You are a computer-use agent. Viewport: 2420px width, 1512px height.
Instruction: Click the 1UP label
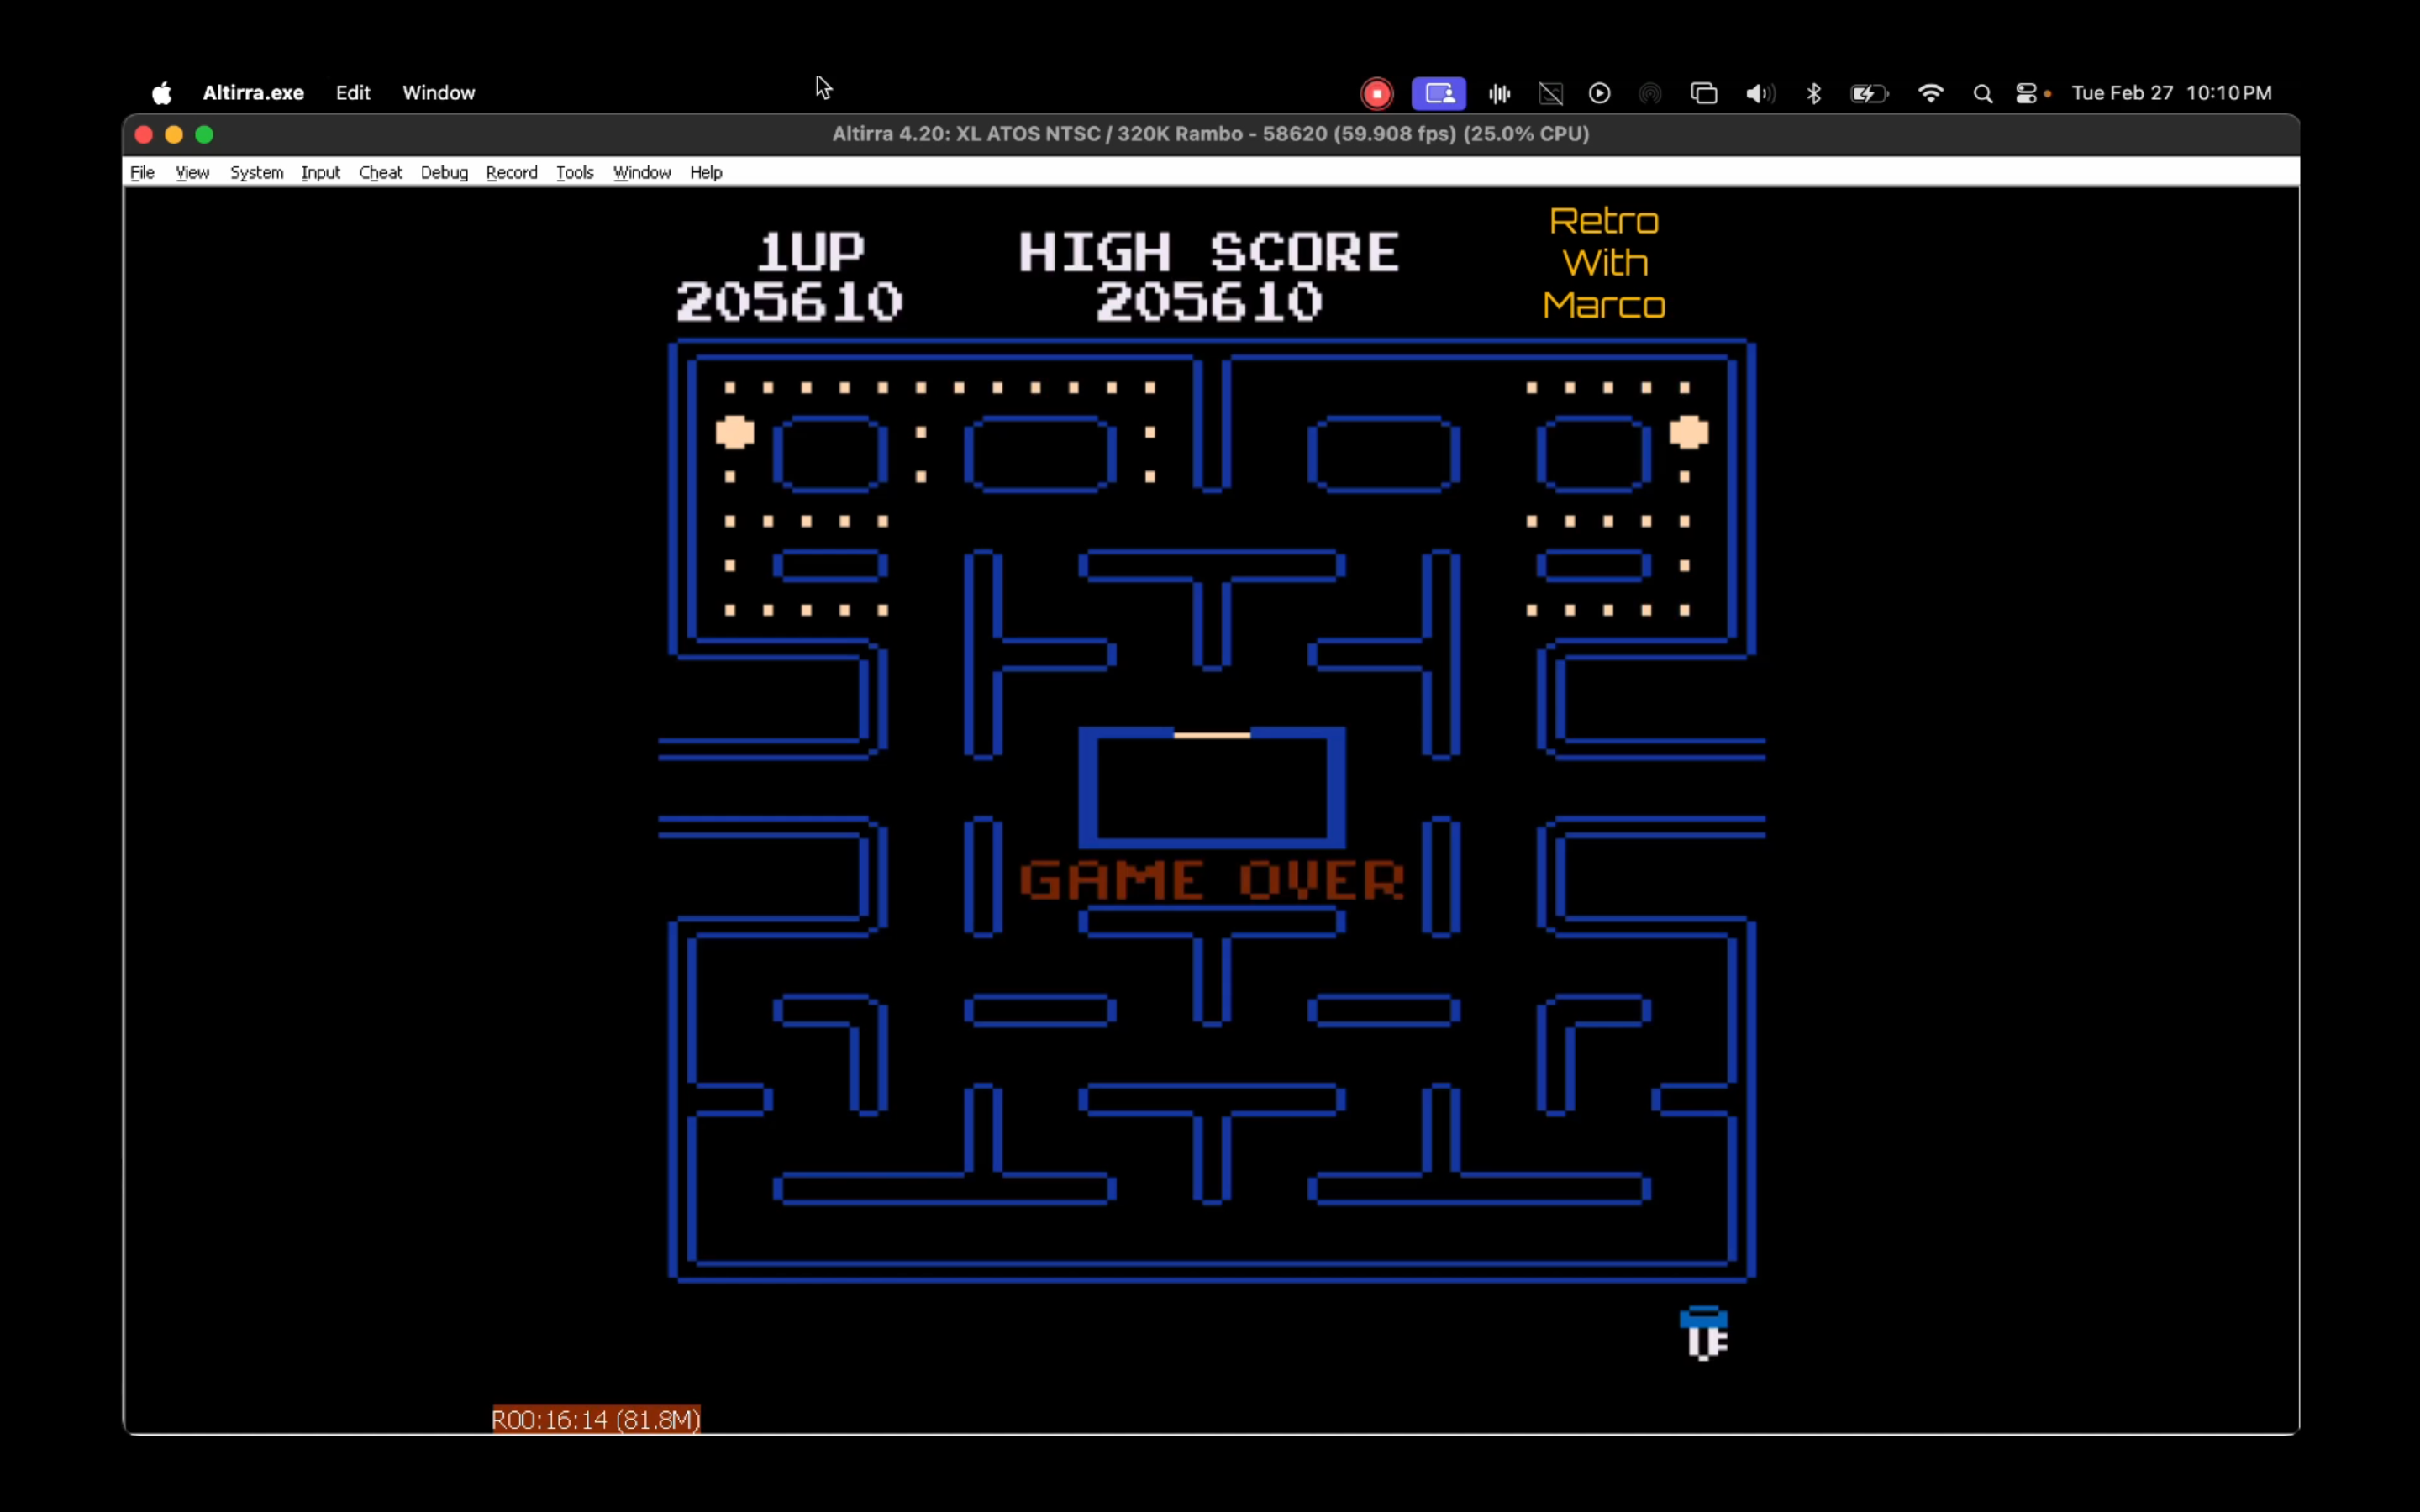point(810,251)
